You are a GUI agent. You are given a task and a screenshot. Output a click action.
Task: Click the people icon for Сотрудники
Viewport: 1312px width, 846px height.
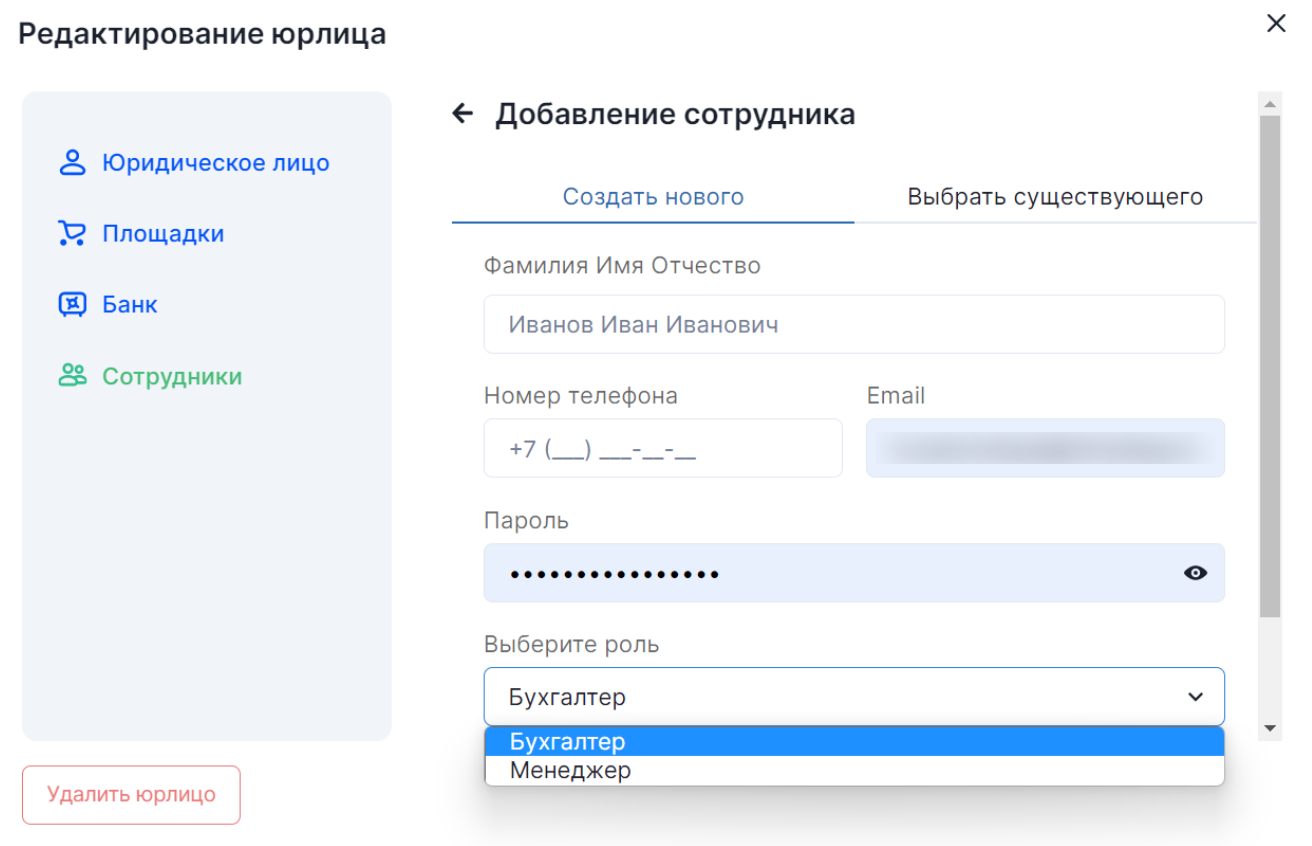click(72, 376)
